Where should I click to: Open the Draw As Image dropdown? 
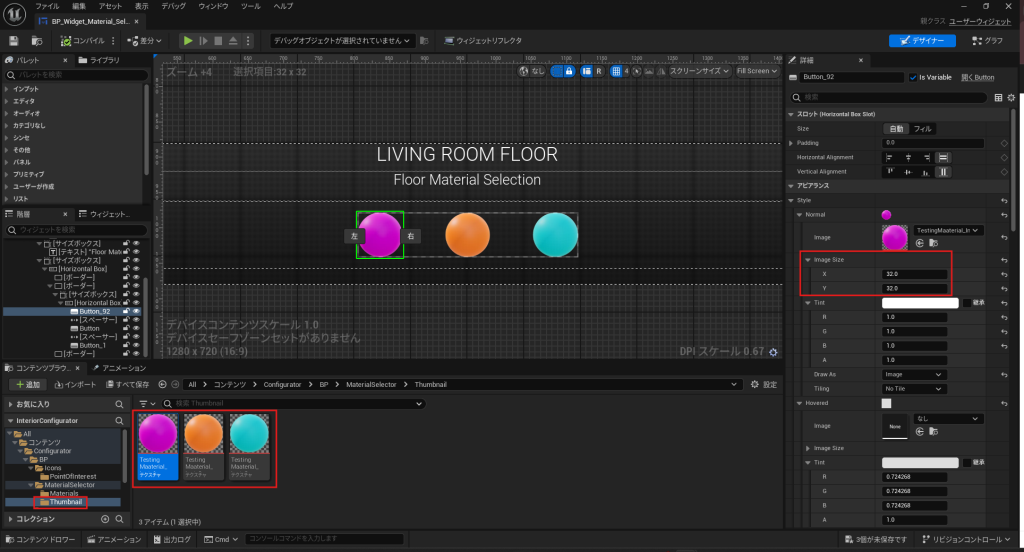913,374
